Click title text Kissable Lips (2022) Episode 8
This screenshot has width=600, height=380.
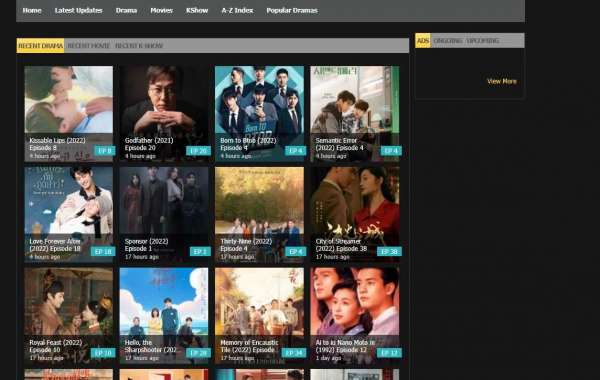[x=57, y=144]
